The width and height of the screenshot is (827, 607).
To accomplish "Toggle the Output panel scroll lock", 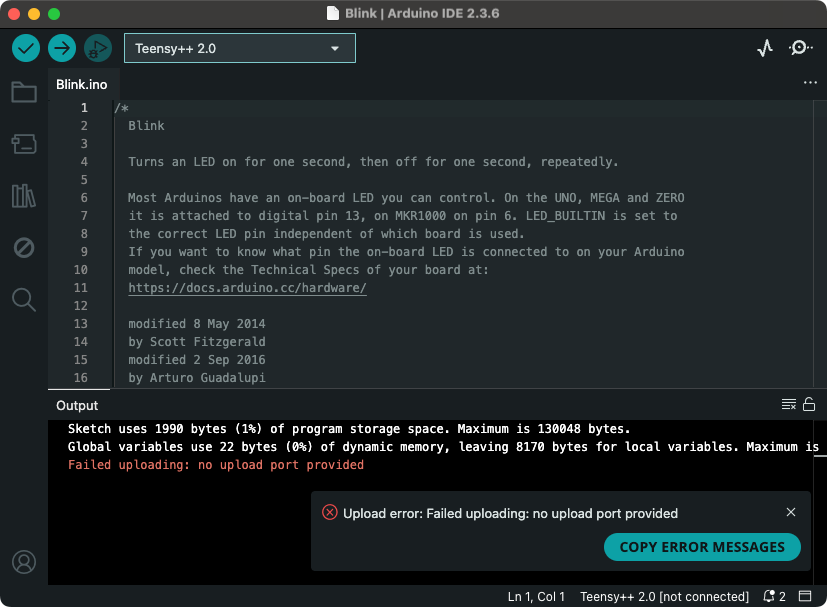I will click(x=809, y=405).
